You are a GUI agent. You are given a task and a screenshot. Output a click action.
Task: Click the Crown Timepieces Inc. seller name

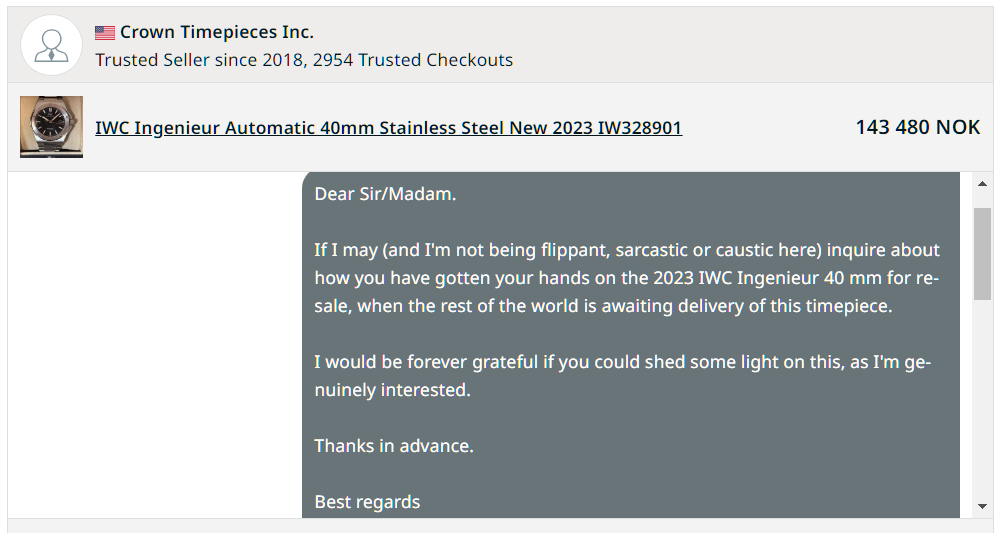coord(216,33)
